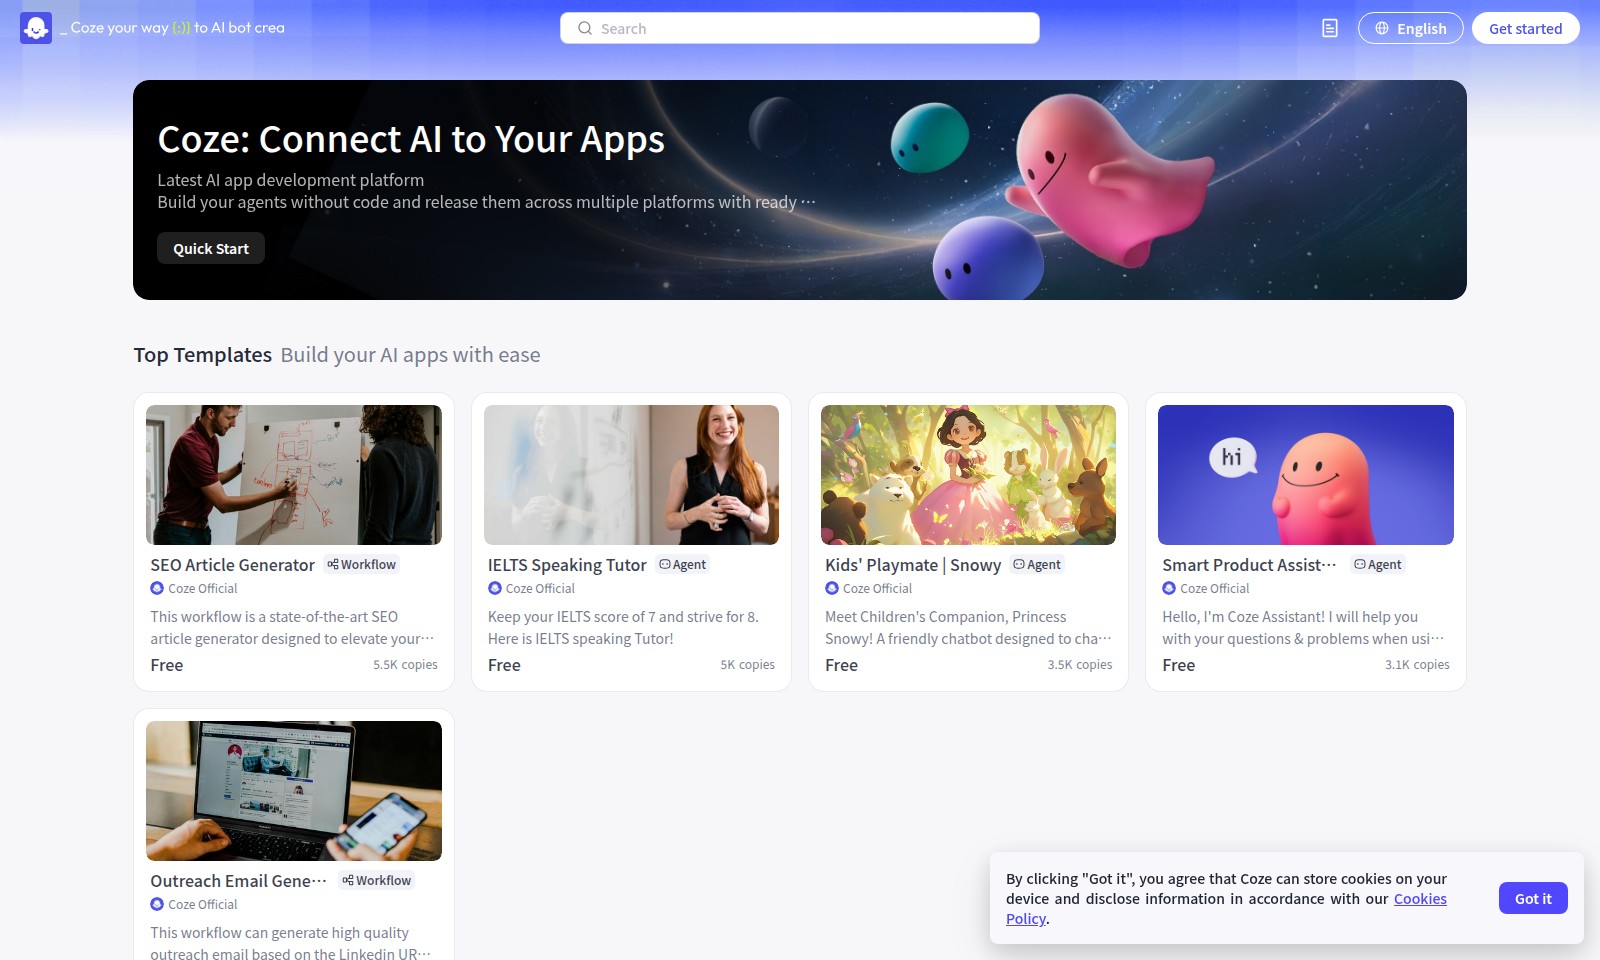Click the IELTS Speaking Tutor title
Viewport: 1600px width, 960px height.
click(567, 565)
